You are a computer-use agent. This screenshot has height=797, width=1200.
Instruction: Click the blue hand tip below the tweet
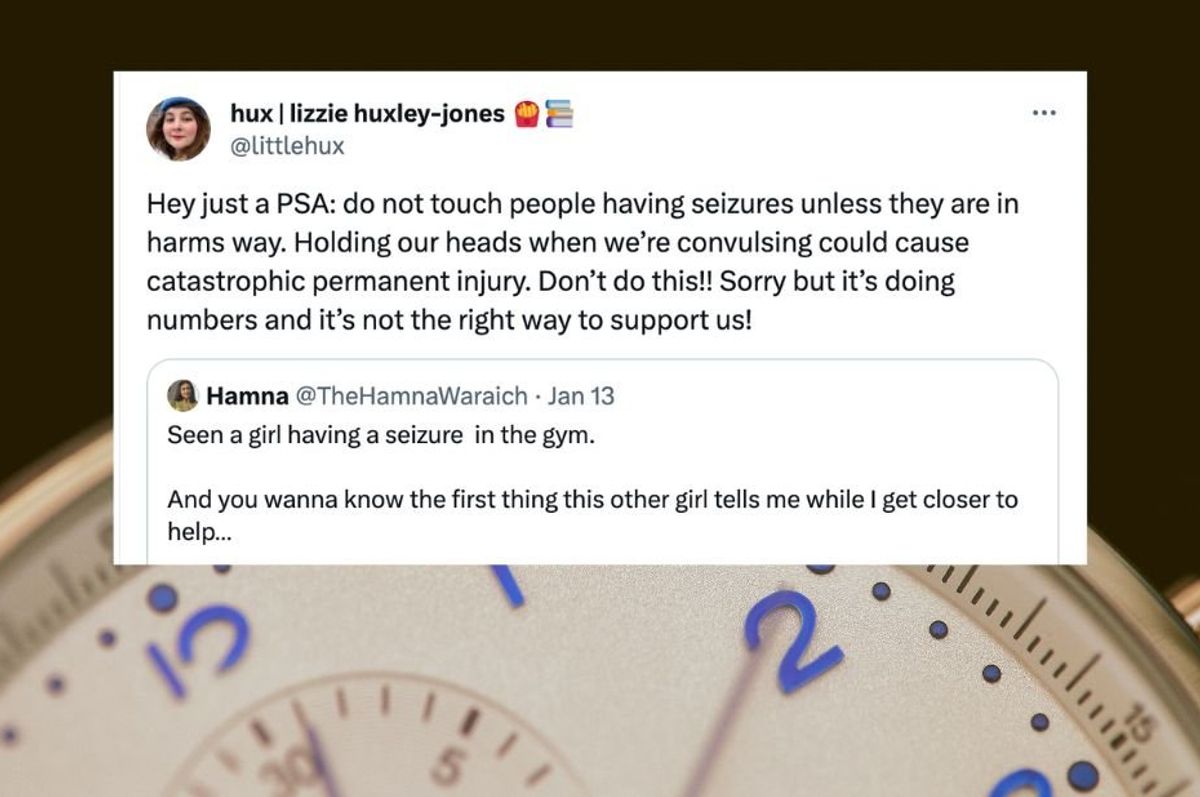pyautogui.click(x=508, y=586)
